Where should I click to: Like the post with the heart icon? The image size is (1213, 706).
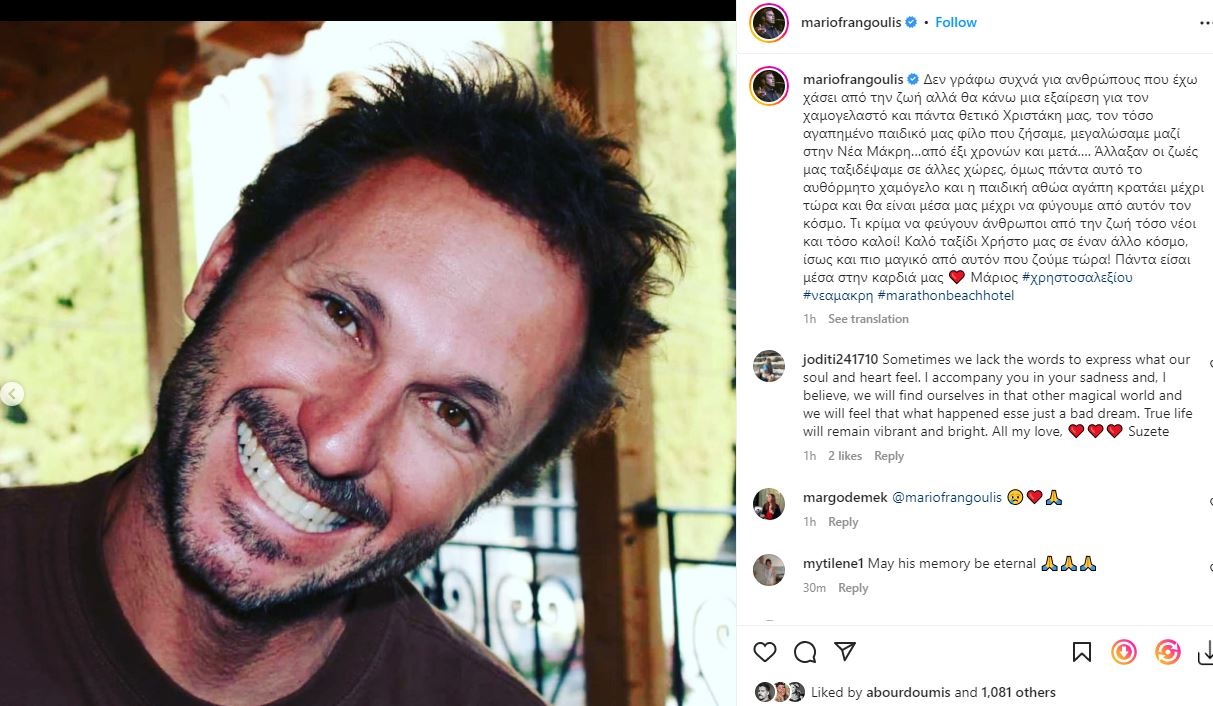(x=765, y=652)
